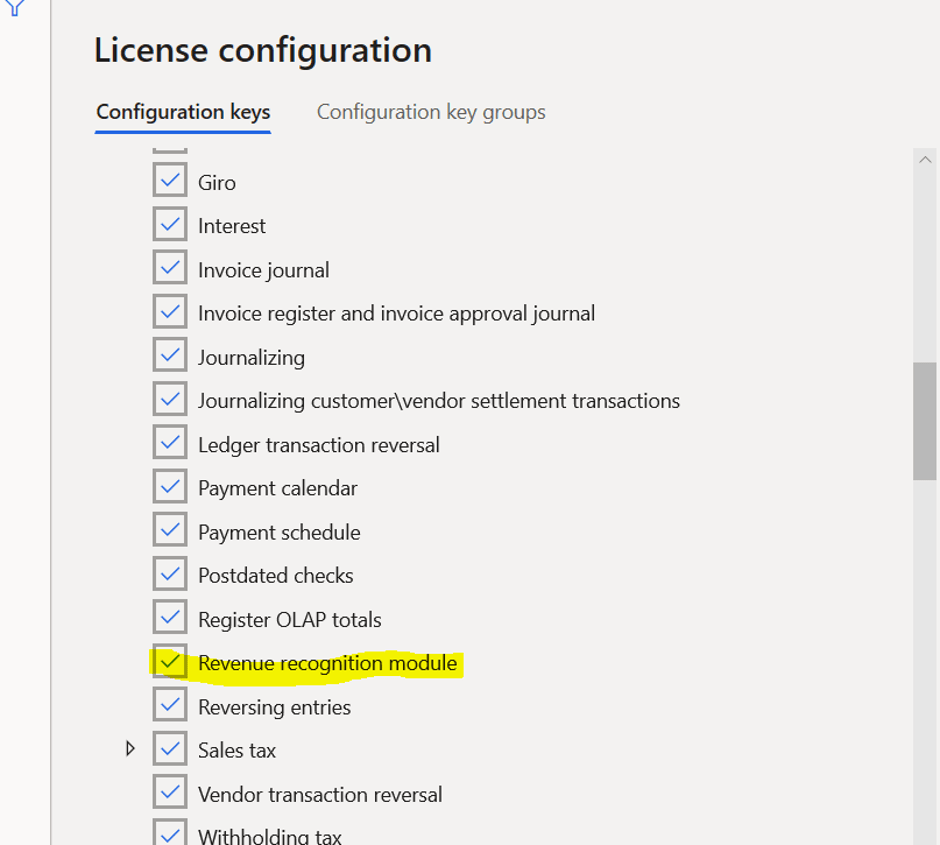Disable the Revenue recognition module checkbox
This screenshot has height=845, width=940.
(x=170, y=663)
